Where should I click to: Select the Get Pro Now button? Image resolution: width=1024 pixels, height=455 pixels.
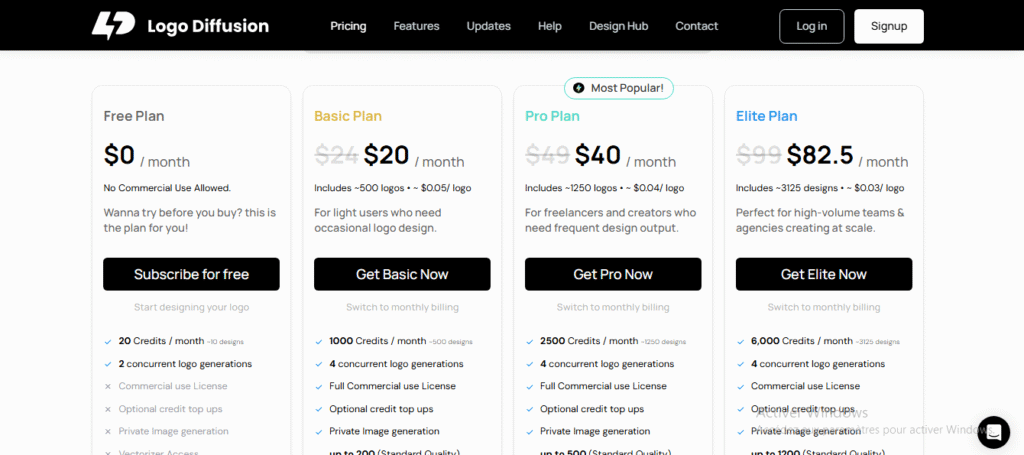(x=613, y=274)
